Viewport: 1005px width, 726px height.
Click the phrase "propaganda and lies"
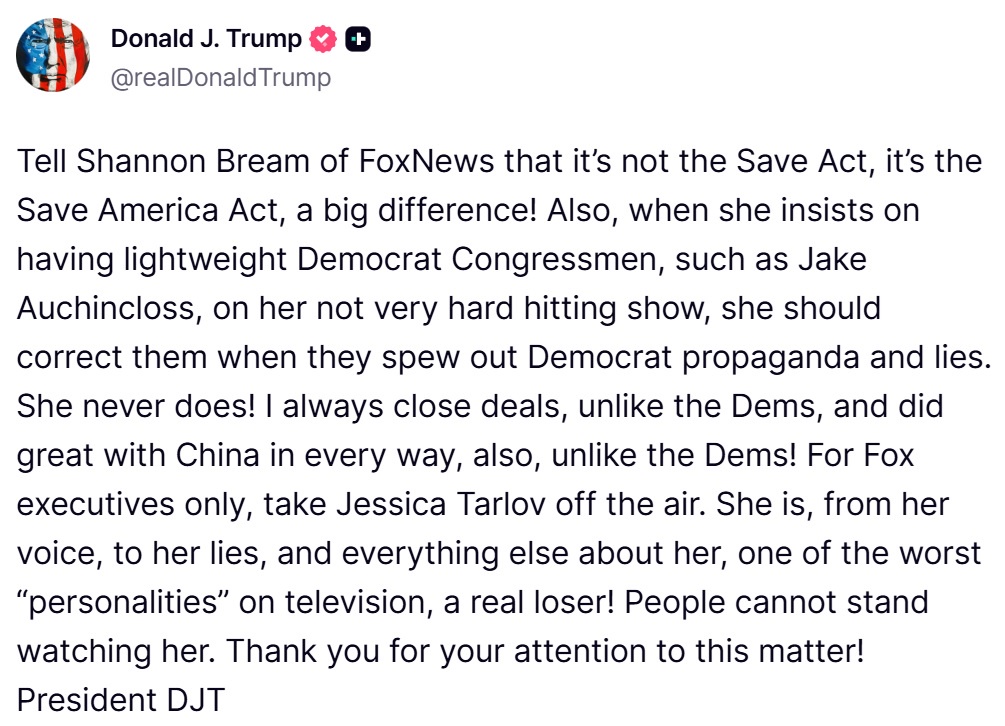click(842, 358)
